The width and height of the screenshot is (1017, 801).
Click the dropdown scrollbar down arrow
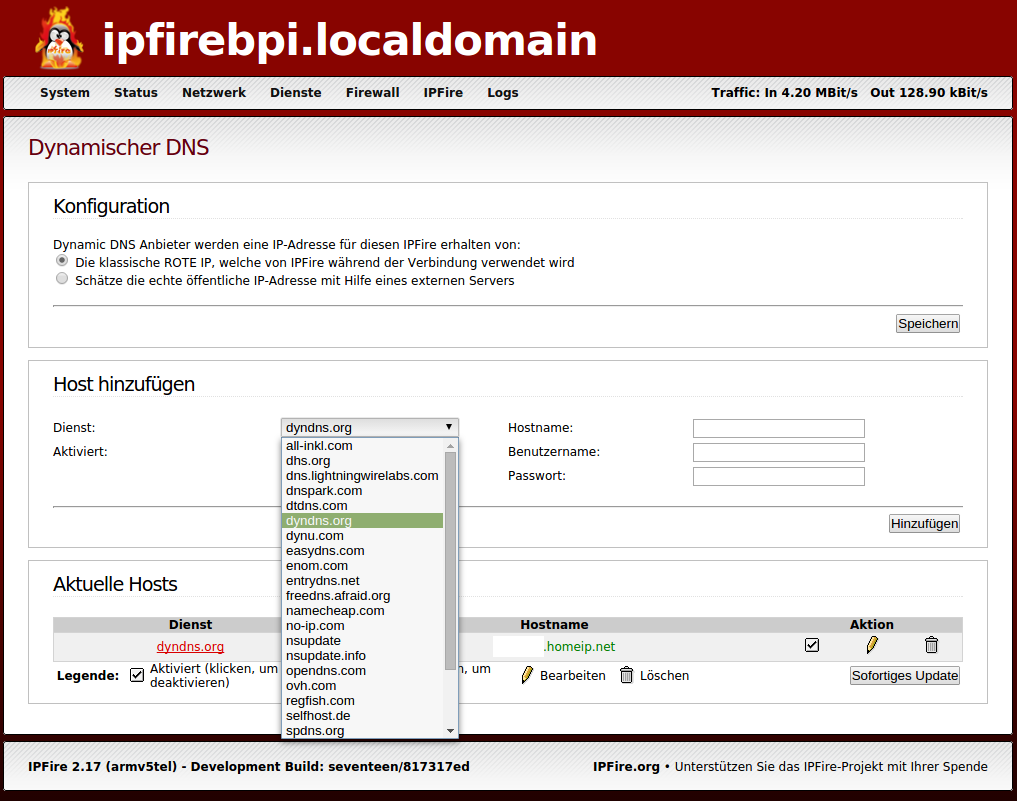(450, 731)
